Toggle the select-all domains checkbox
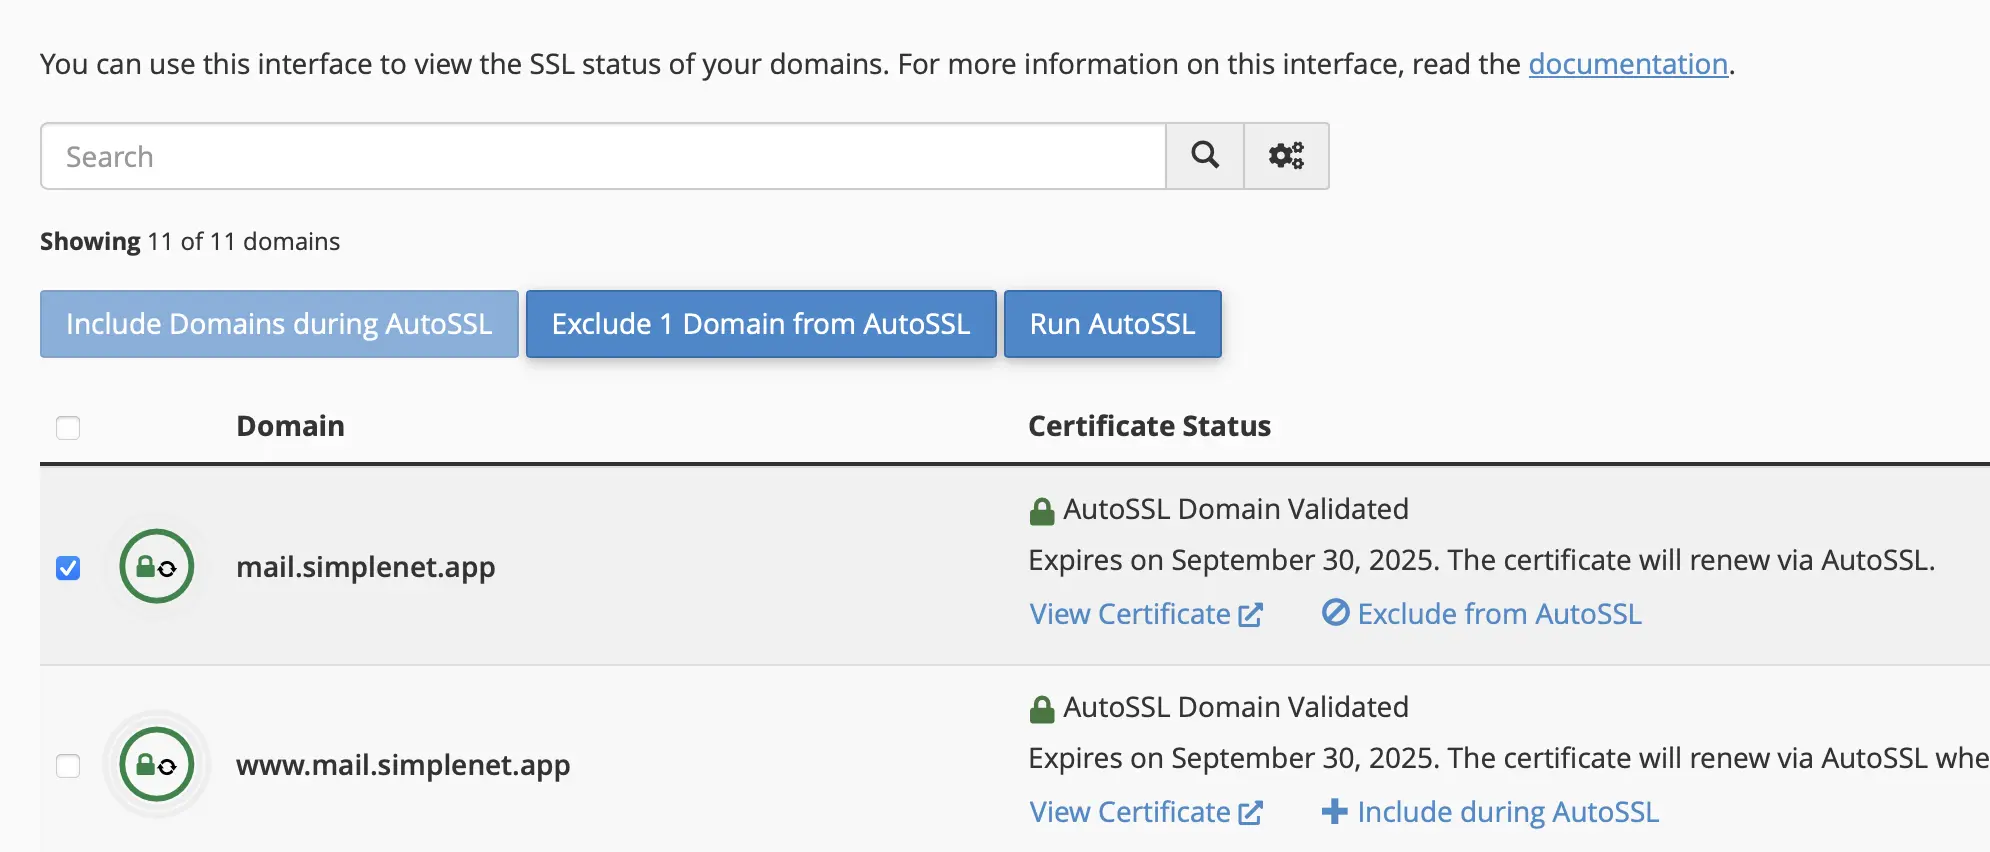The width and height of the screenshot is (1990, 852). coord(68,428)
